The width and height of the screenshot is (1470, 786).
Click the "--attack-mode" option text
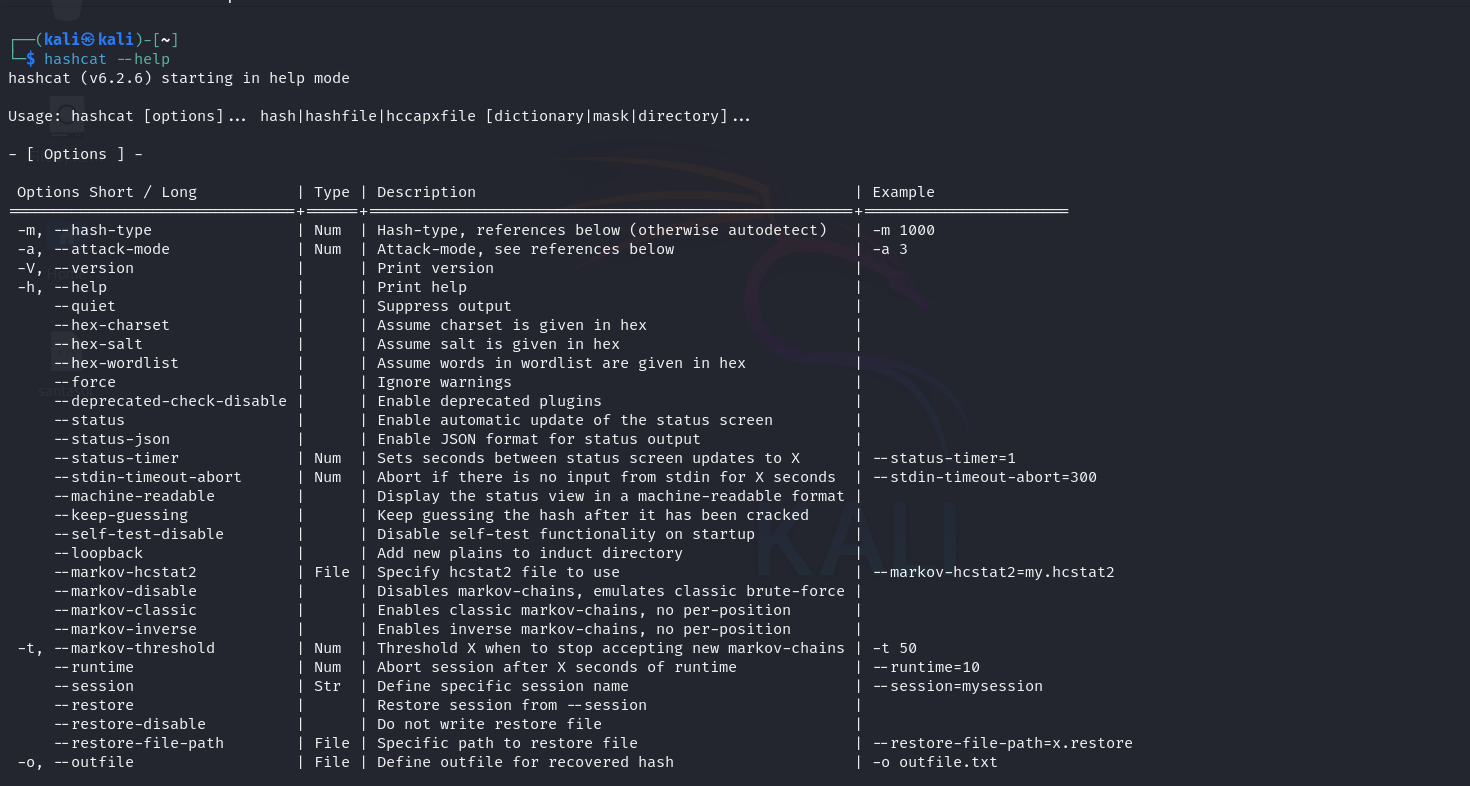(112, 249)
